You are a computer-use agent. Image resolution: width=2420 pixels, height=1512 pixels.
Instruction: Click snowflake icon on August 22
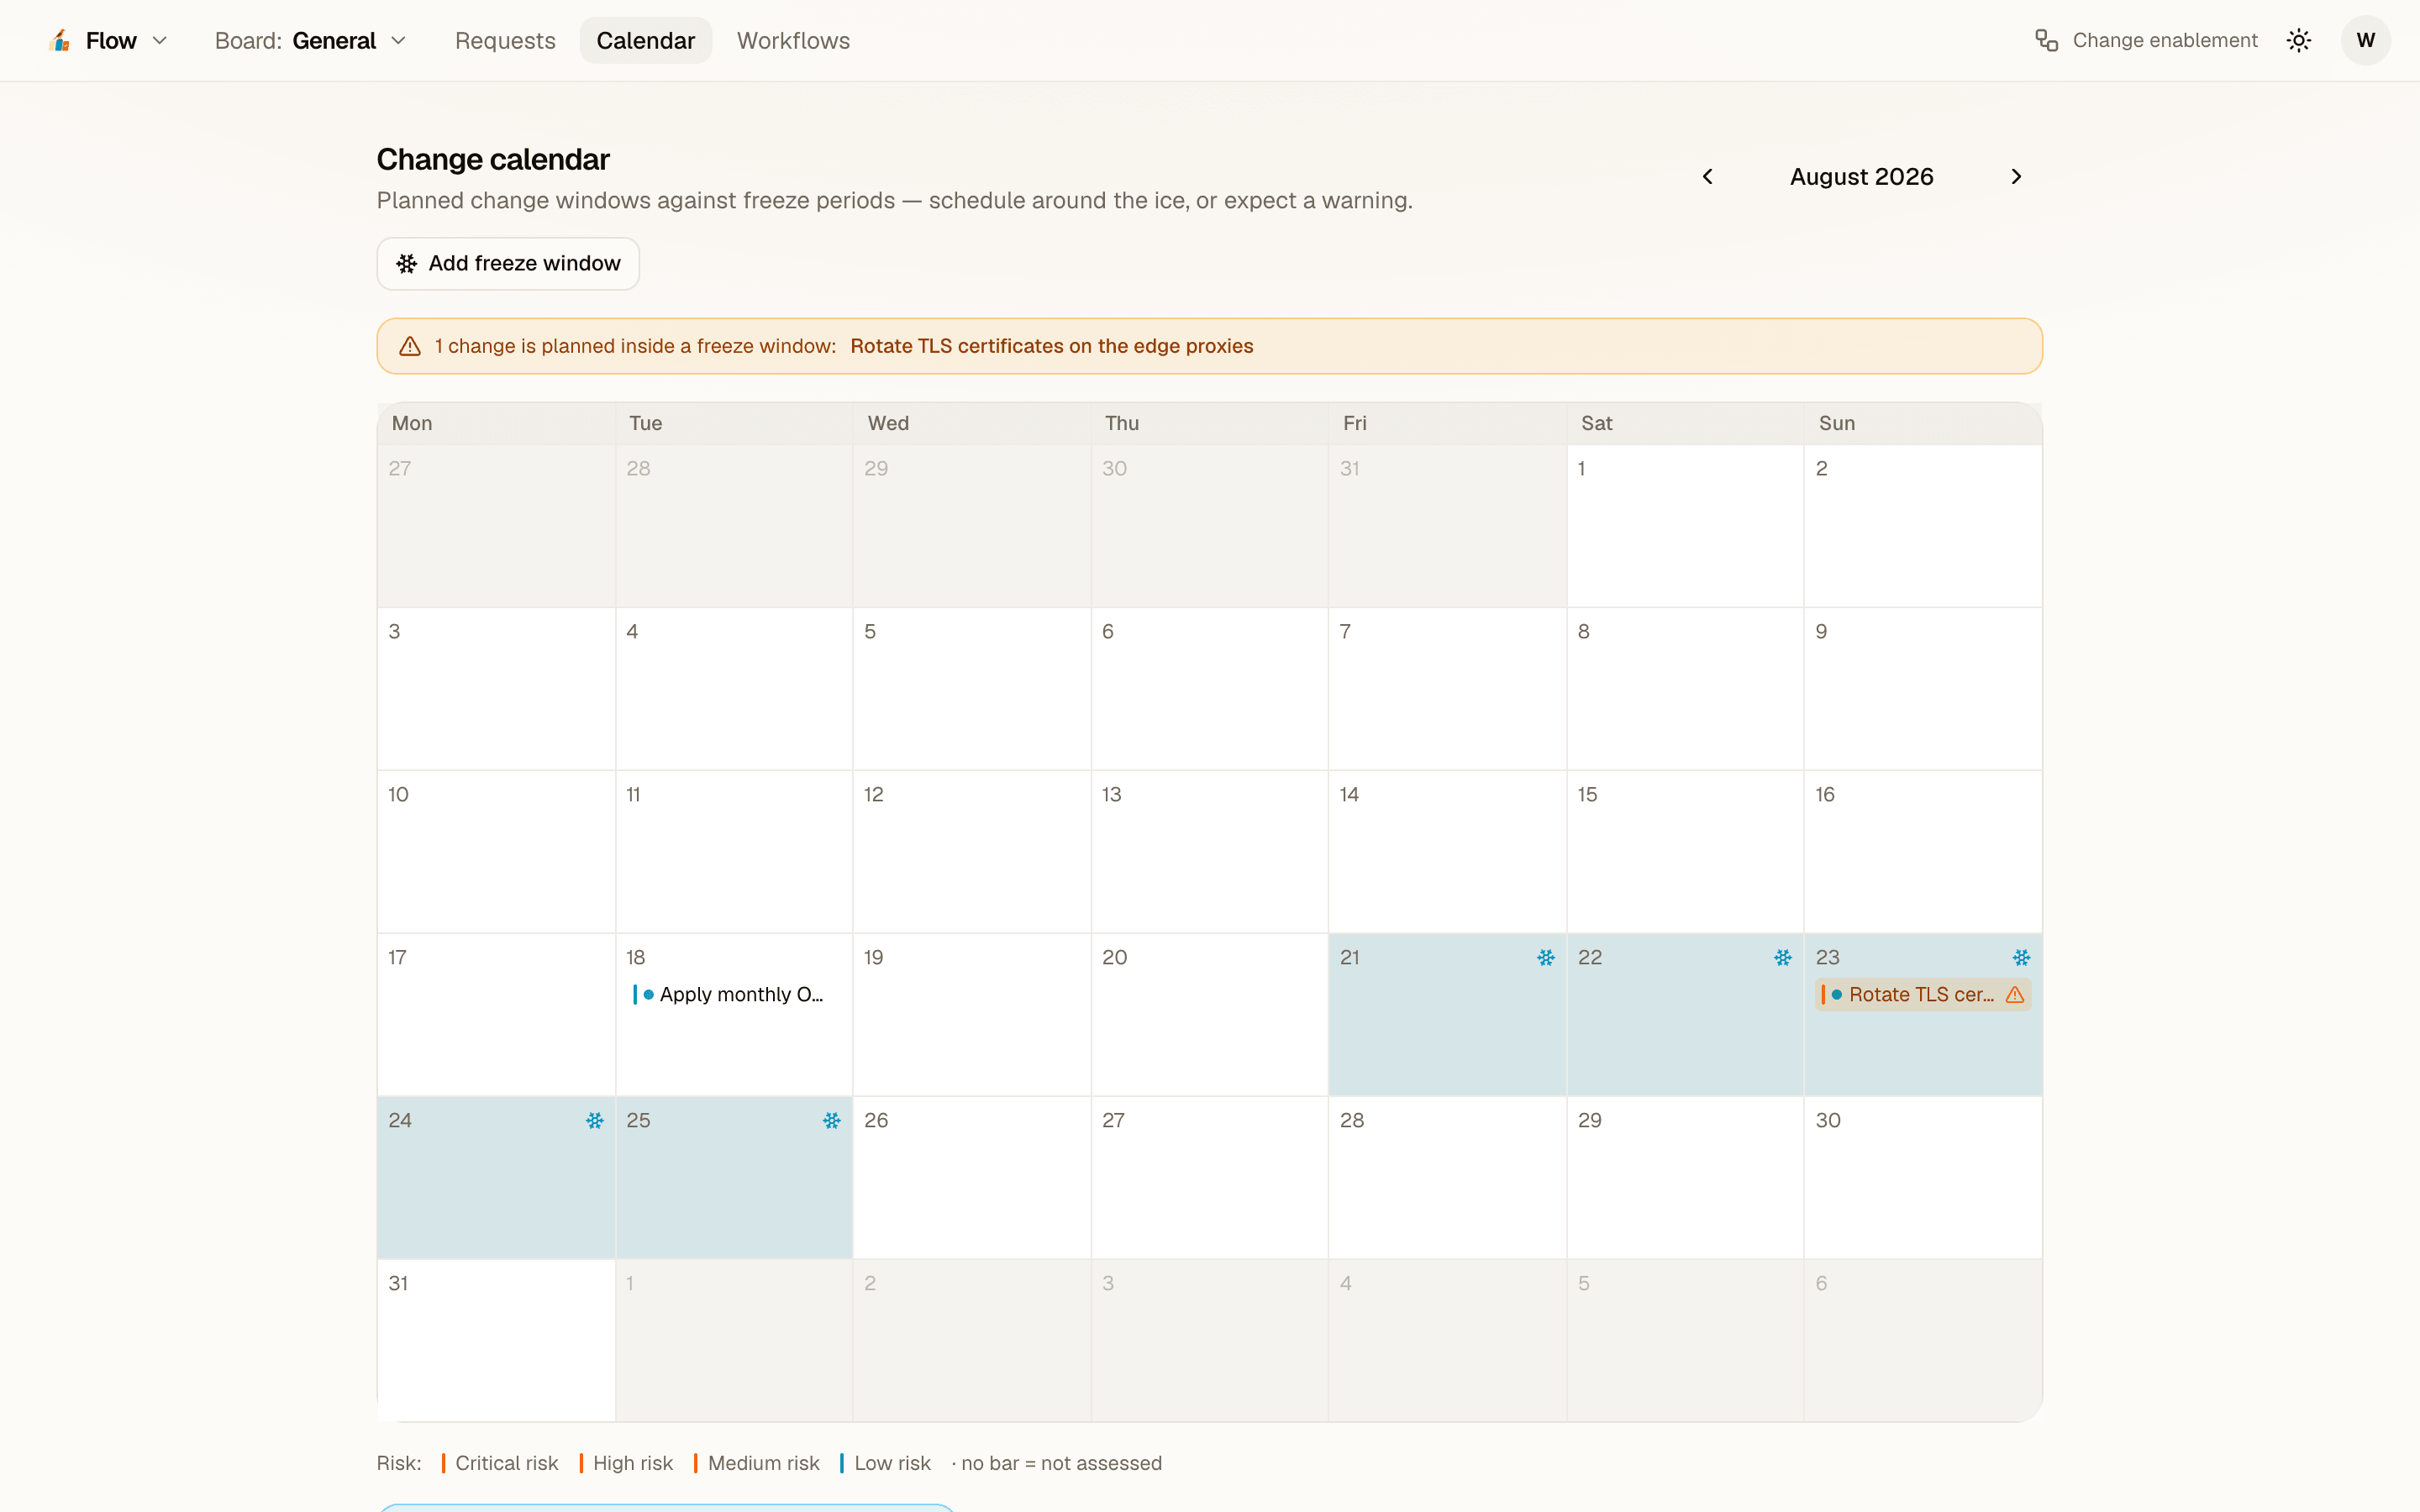click(x=1782, y=958)
